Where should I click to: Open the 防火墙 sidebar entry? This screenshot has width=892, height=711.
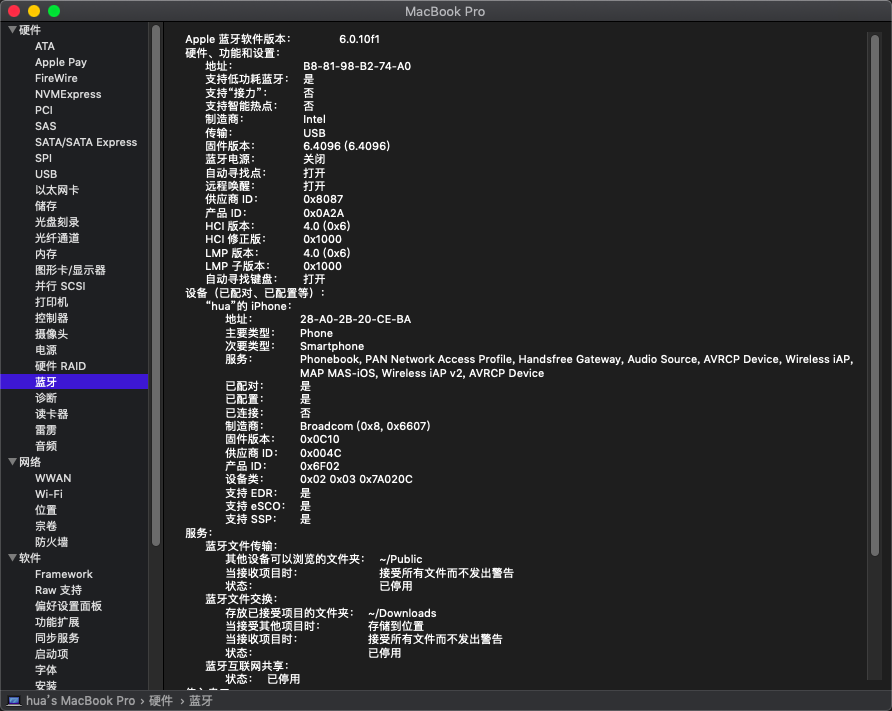point(51,541)
